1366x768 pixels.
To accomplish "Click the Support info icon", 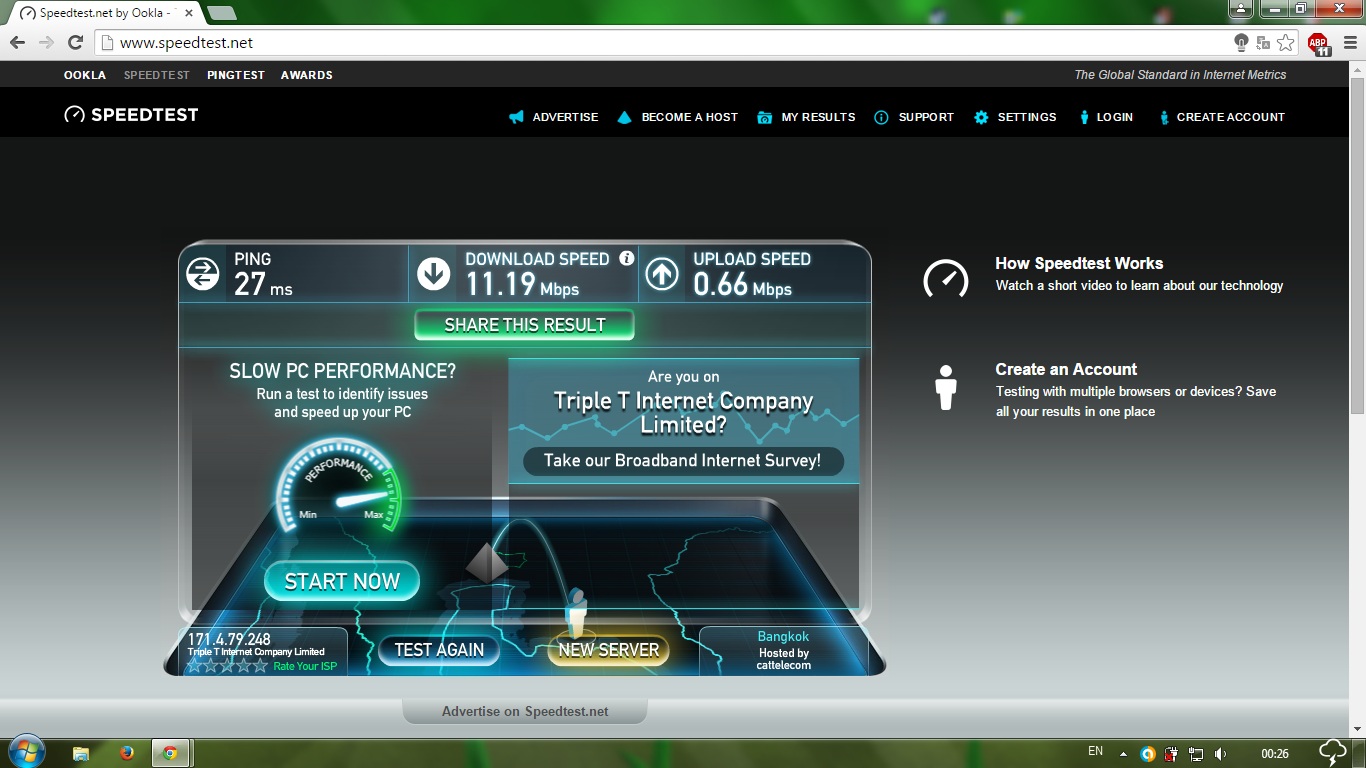I will (x=881, y=117).
